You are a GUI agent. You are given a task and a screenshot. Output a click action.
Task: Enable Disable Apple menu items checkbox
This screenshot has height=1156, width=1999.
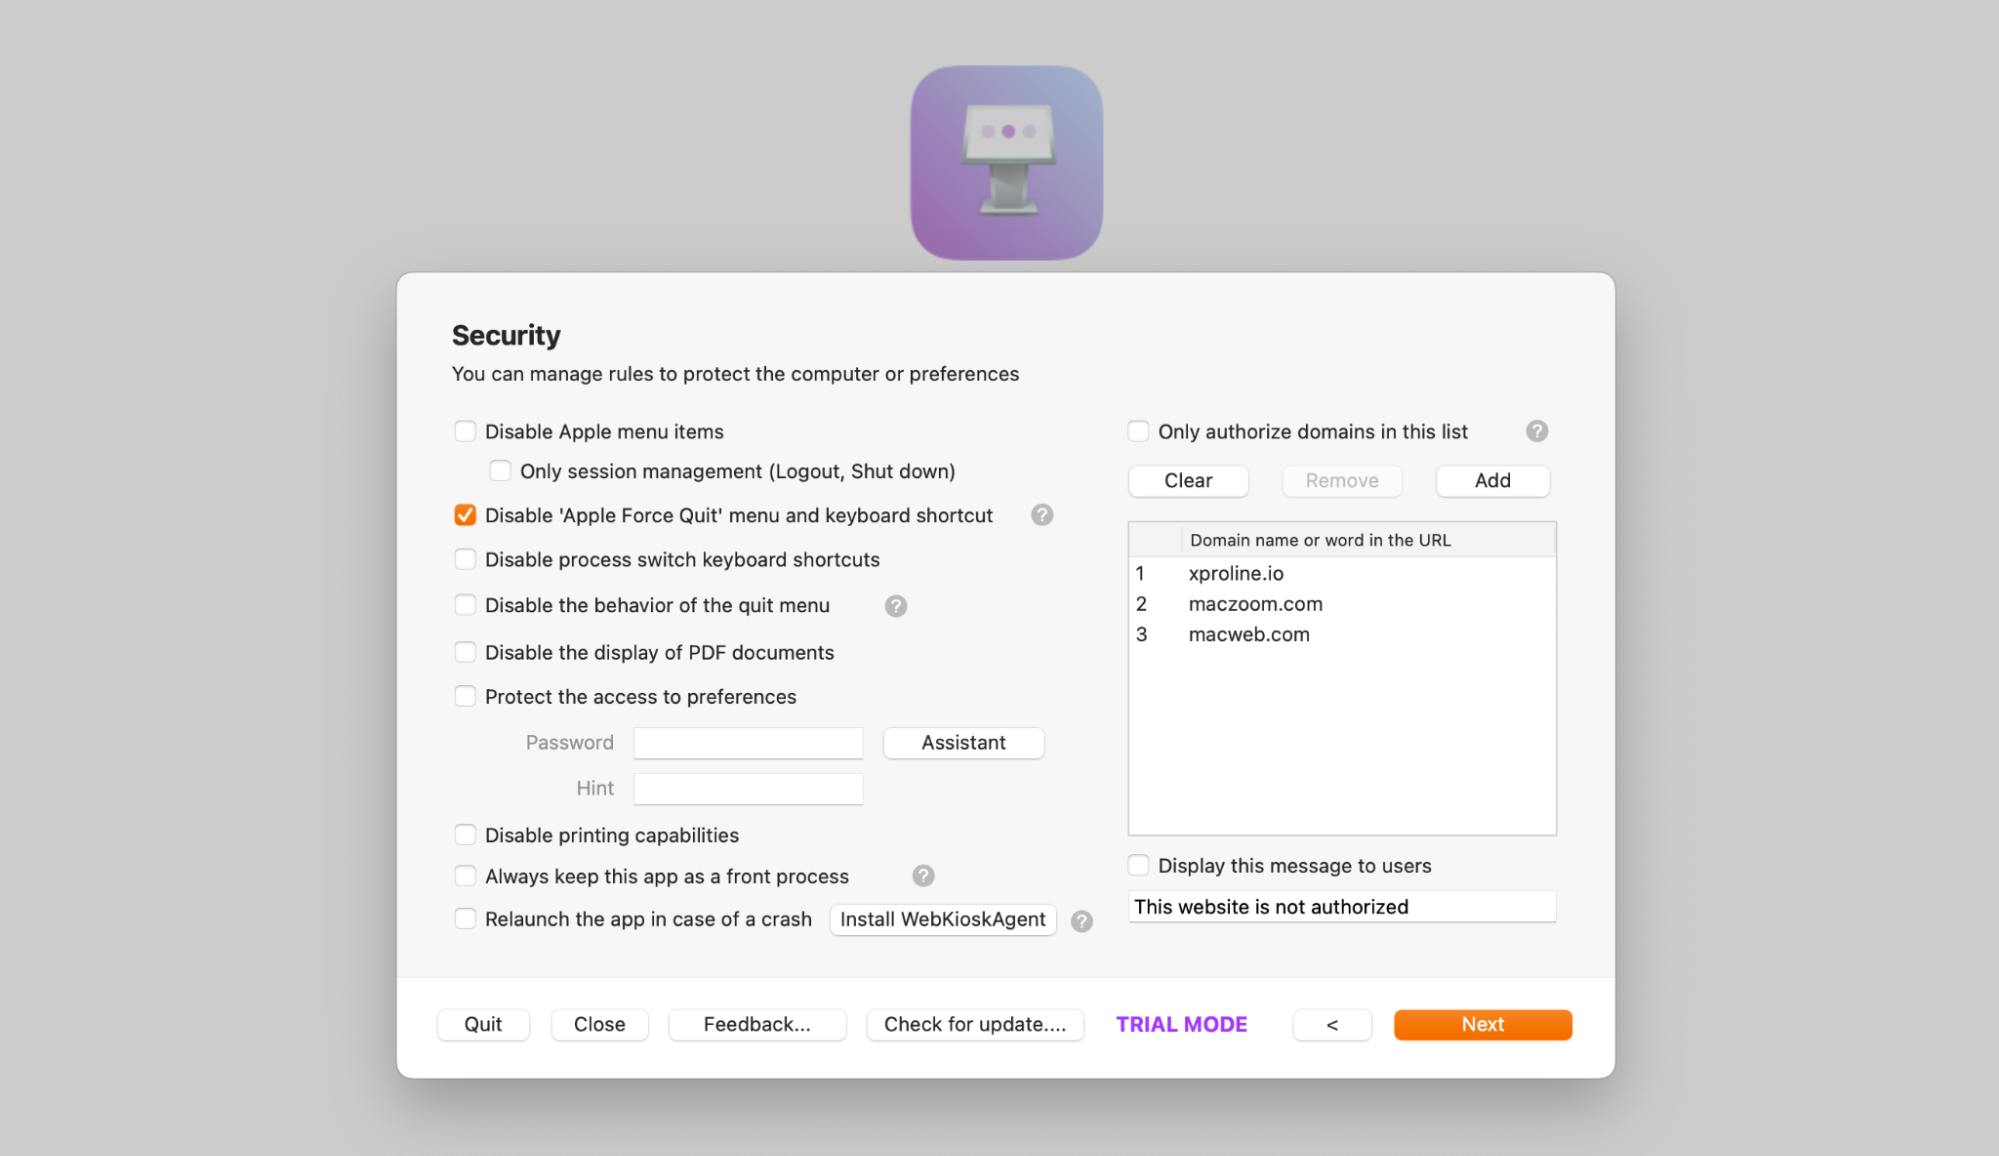click(465, 431)
